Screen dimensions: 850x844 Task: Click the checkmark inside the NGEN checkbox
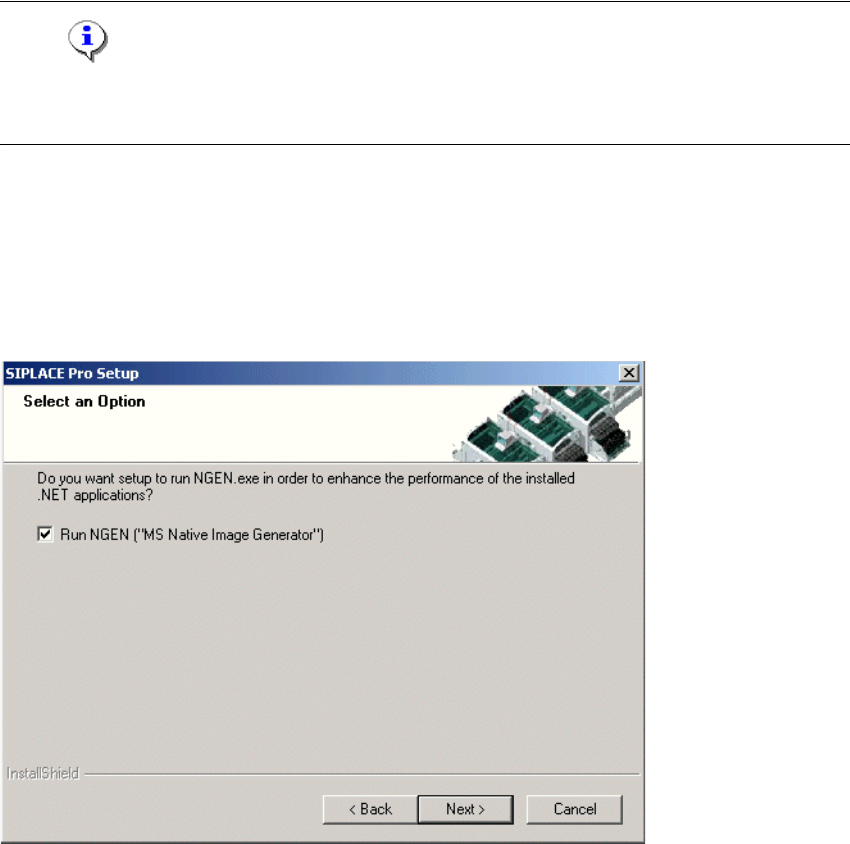[x=45, y=534]
